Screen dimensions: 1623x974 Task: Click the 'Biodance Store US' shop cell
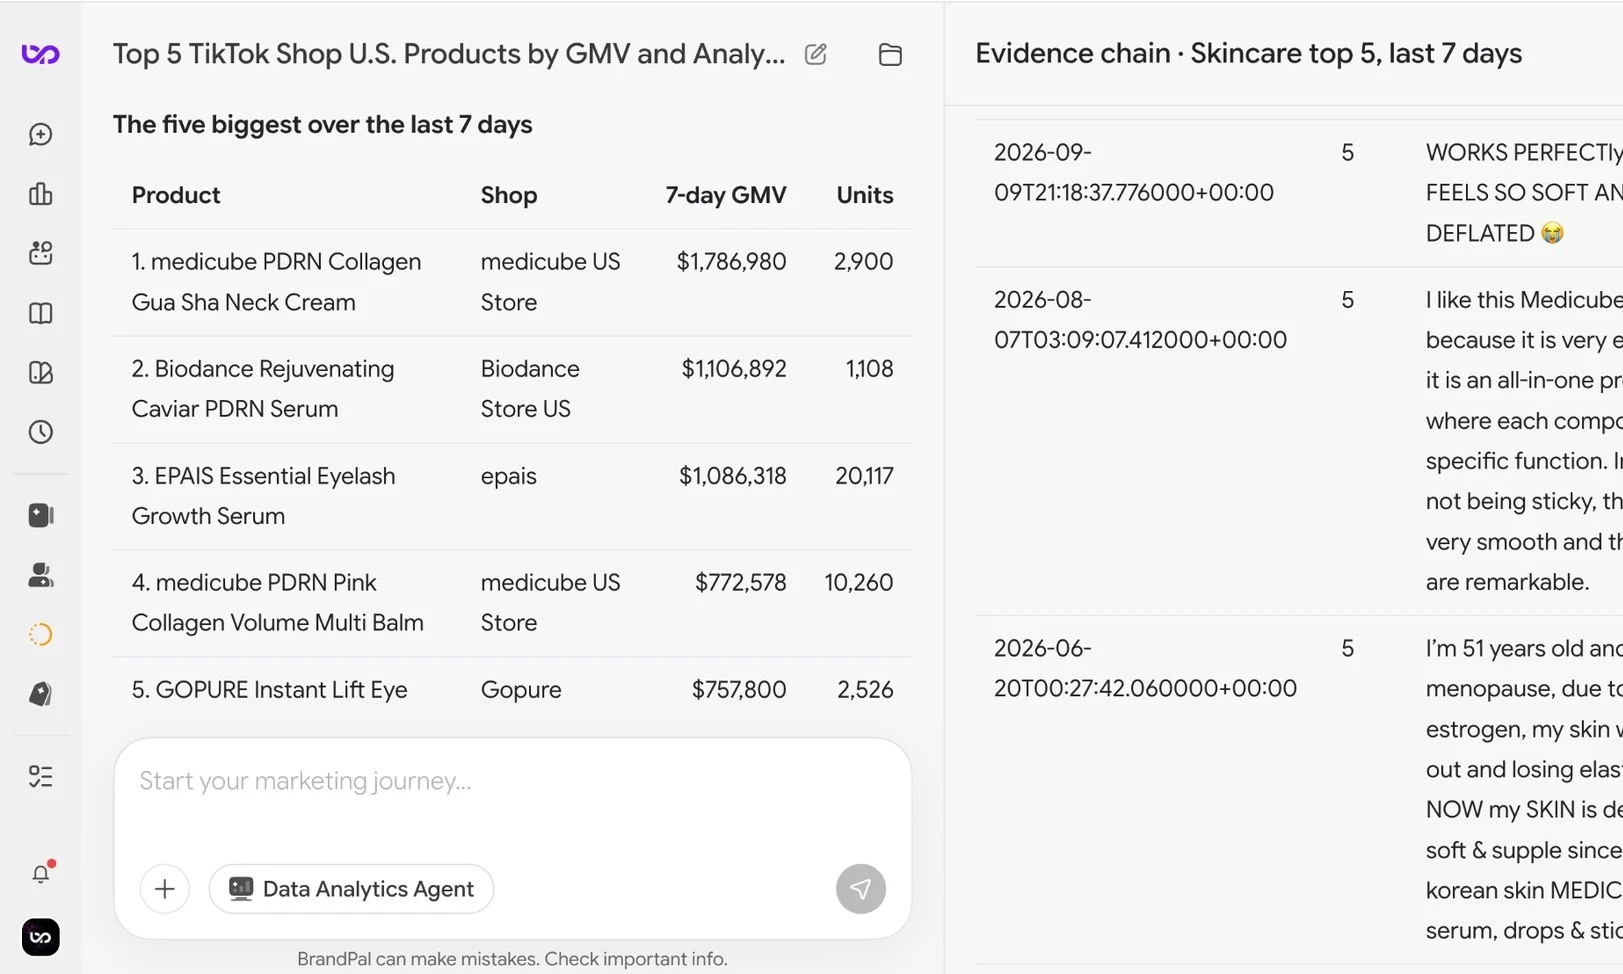pyautogui.click(x=530, y=389)
